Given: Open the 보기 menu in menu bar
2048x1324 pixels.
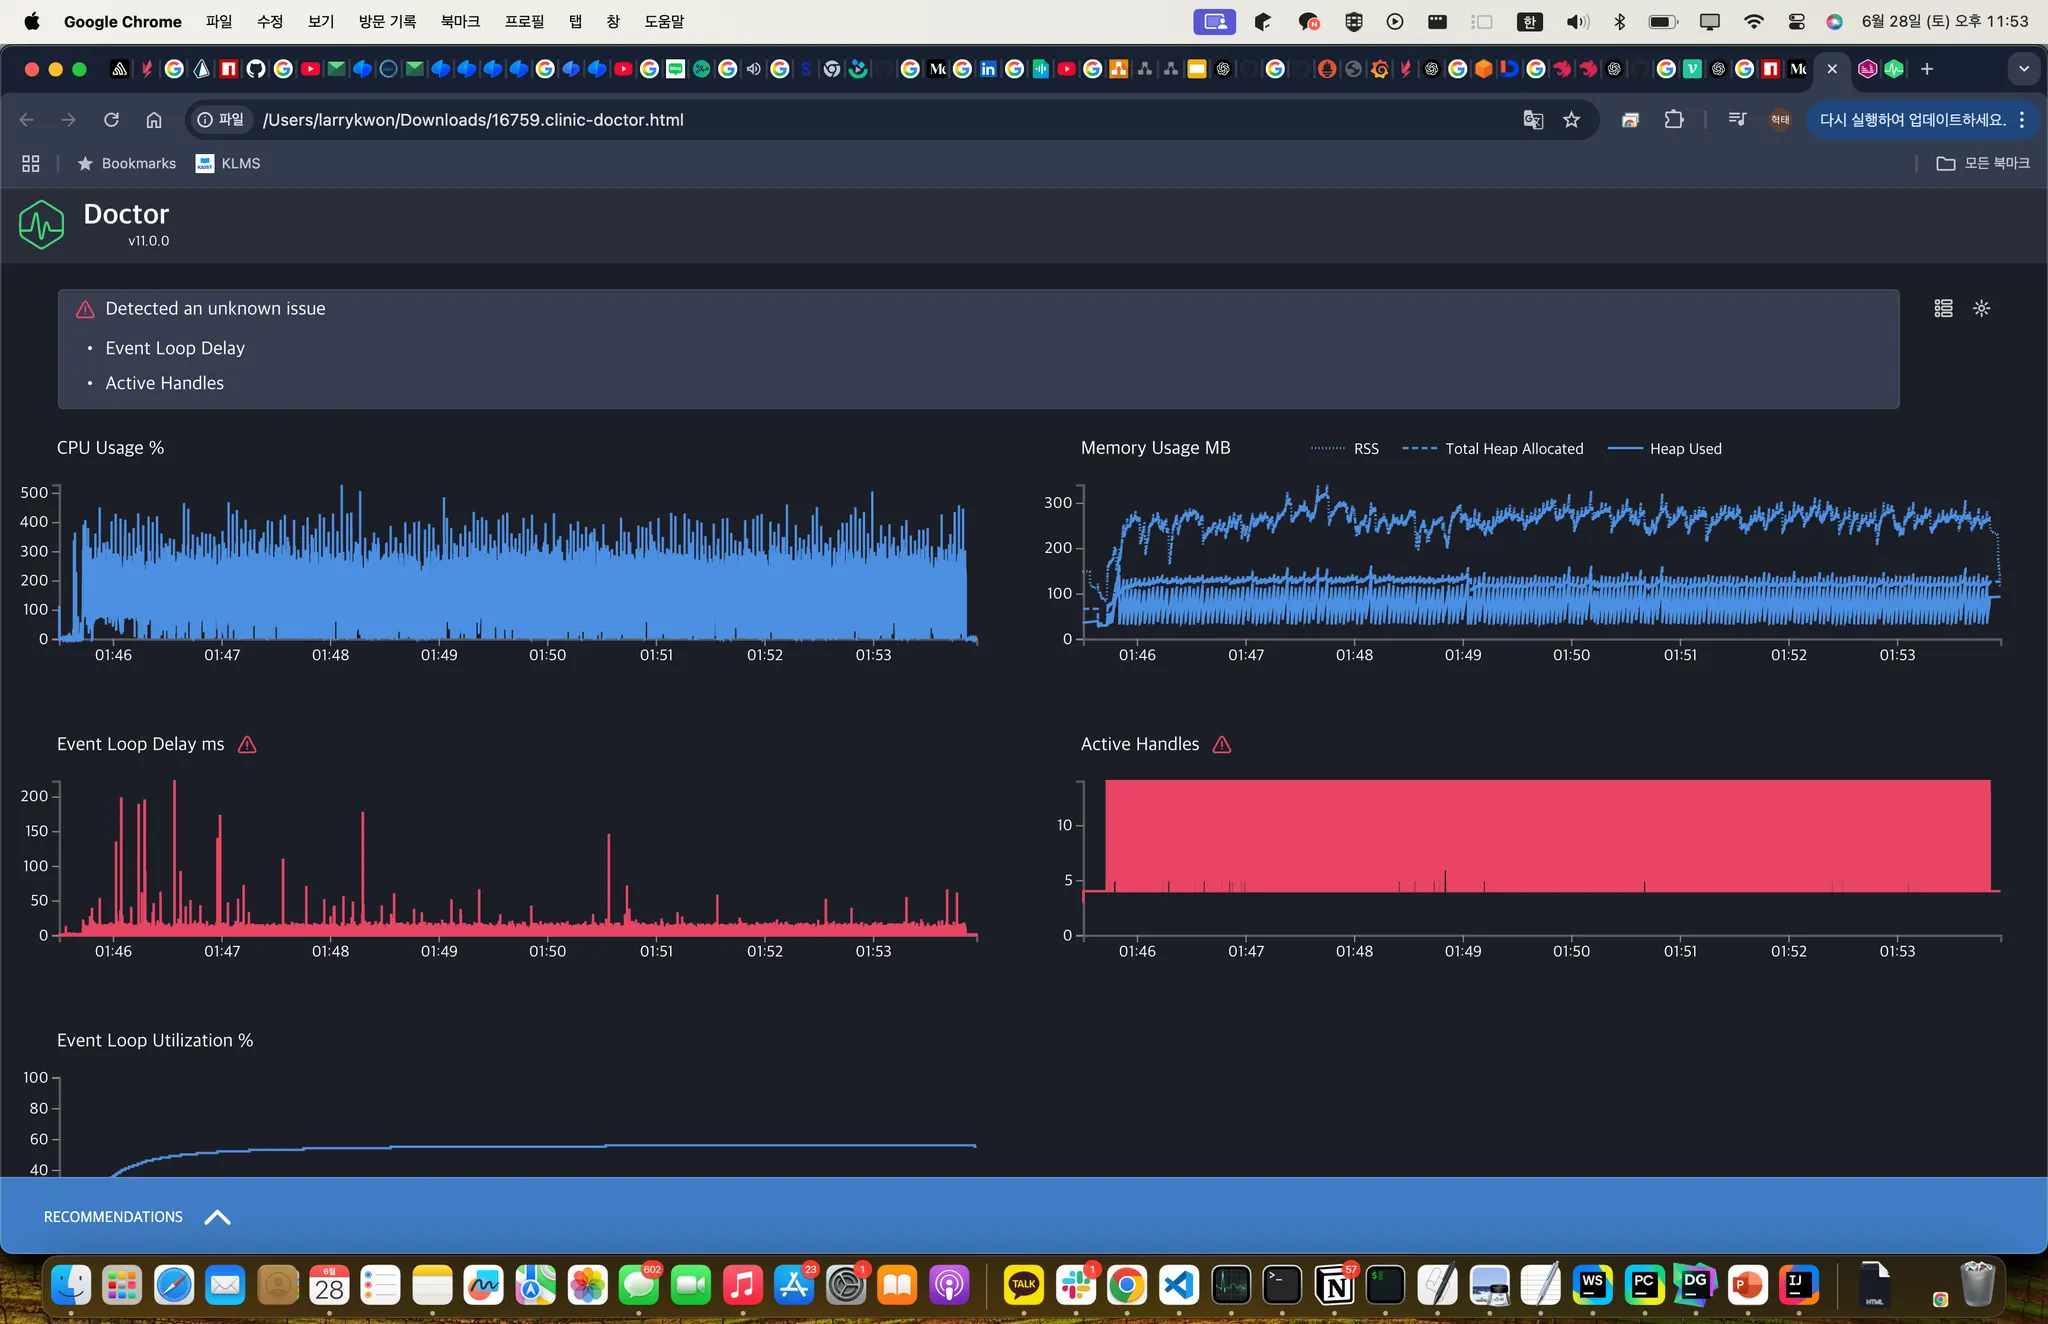Looking at the screenshot, I should click(x=320, y=21).
